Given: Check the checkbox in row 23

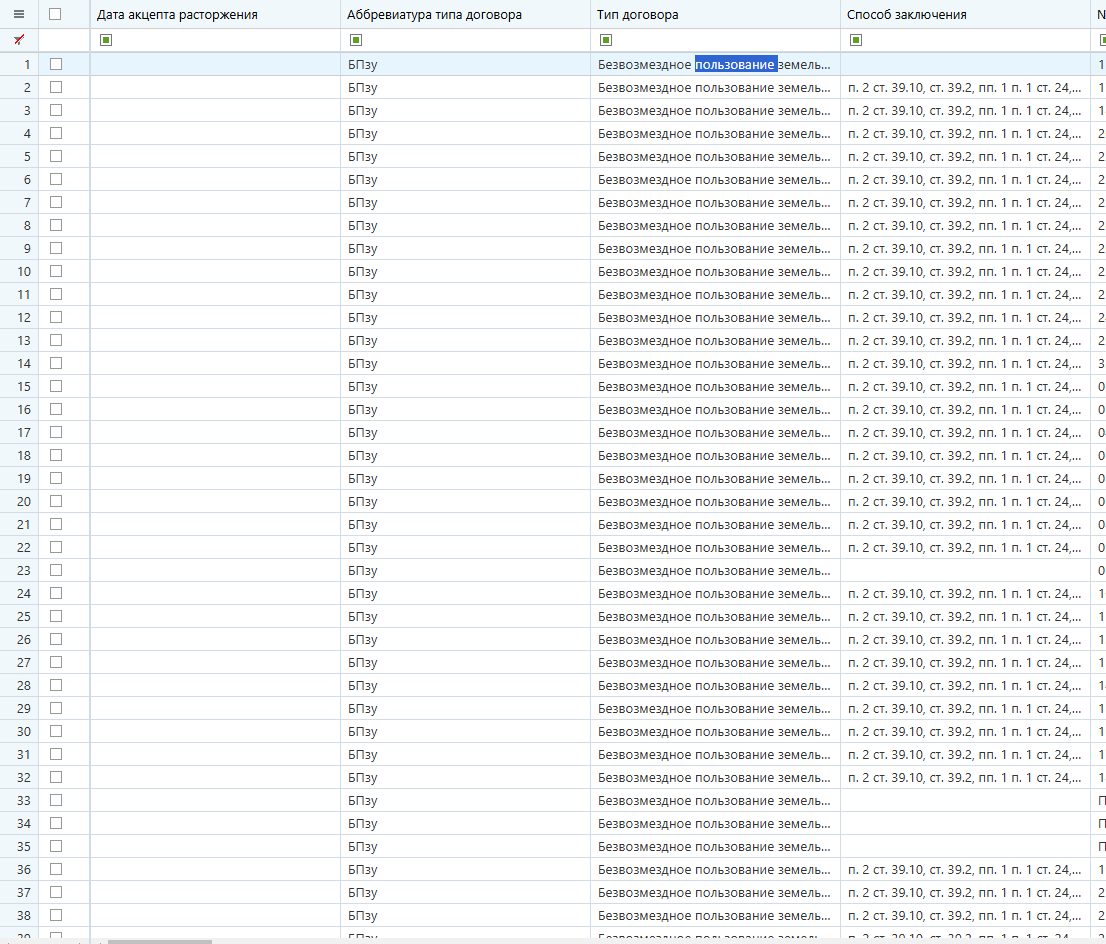Looking at the screenshot, I should pos(56,570).
